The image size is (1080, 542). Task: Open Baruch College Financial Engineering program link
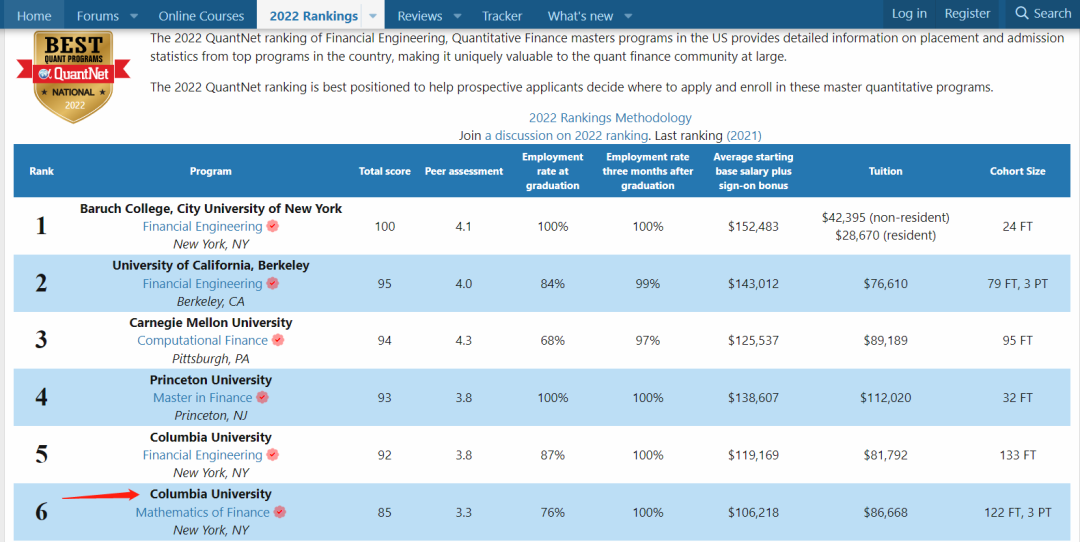[202, 226]
